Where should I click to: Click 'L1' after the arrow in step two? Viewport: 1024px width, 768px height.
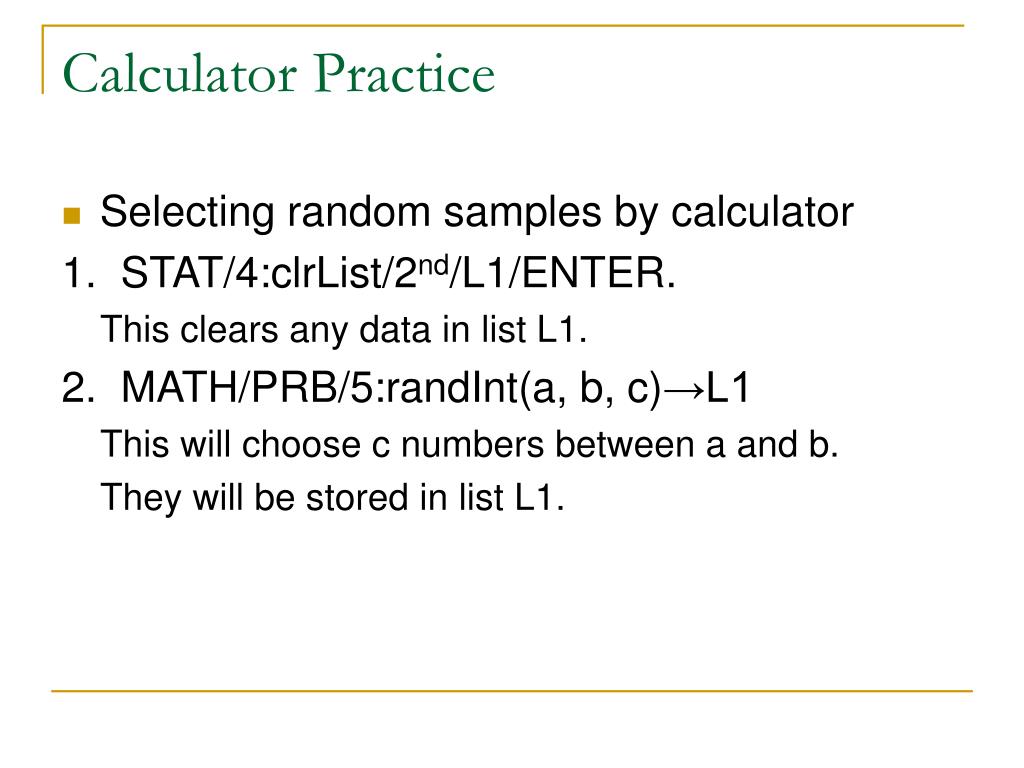point(729,387)
